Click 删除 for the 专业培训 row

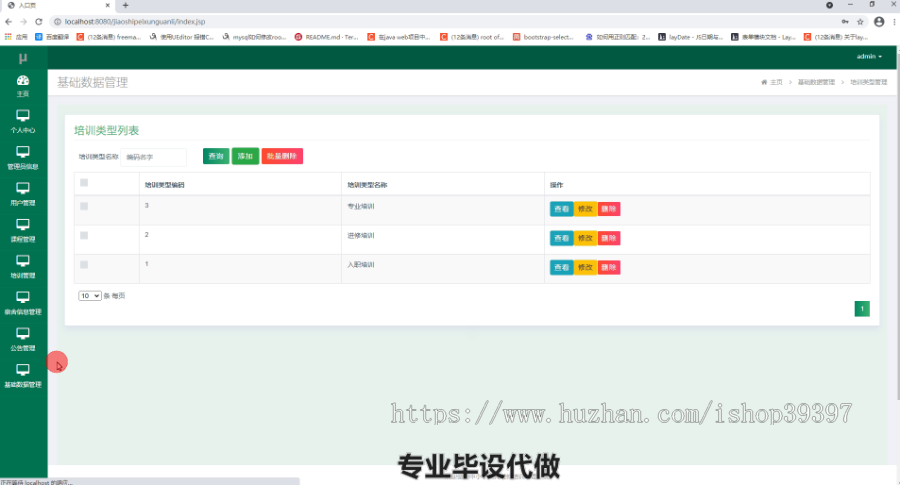pyautogui.click(x=608, y=209)
